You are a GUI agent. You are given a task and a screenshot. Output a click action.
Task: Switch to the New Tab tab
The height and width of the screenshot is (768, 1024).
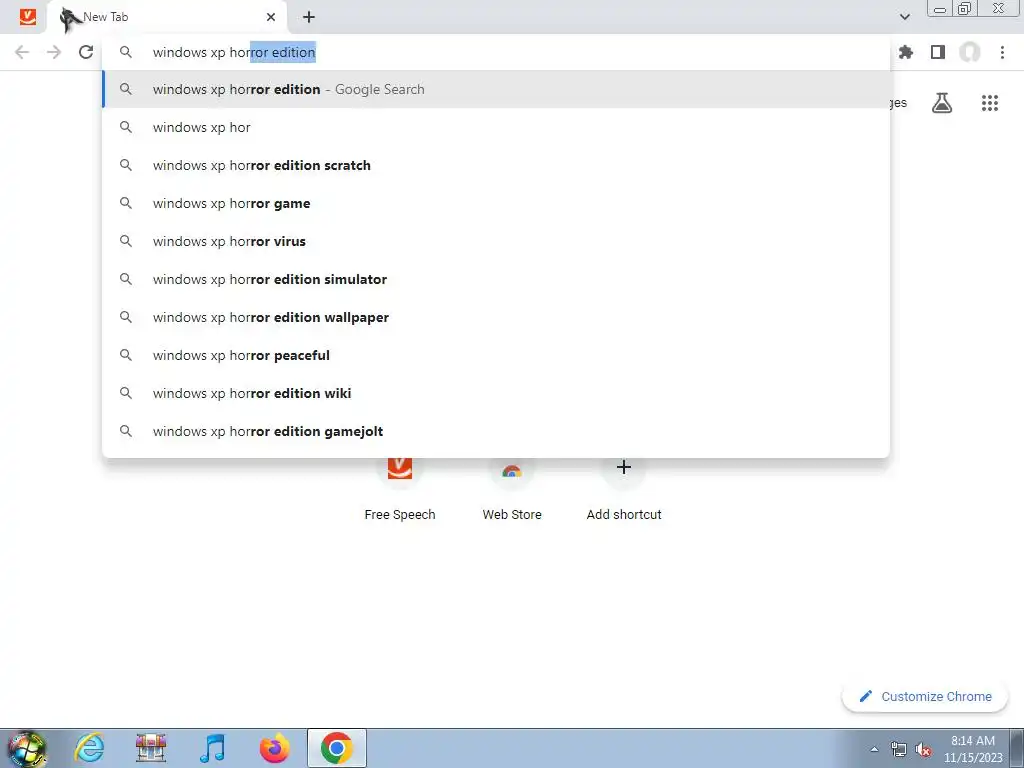(168, 17)
